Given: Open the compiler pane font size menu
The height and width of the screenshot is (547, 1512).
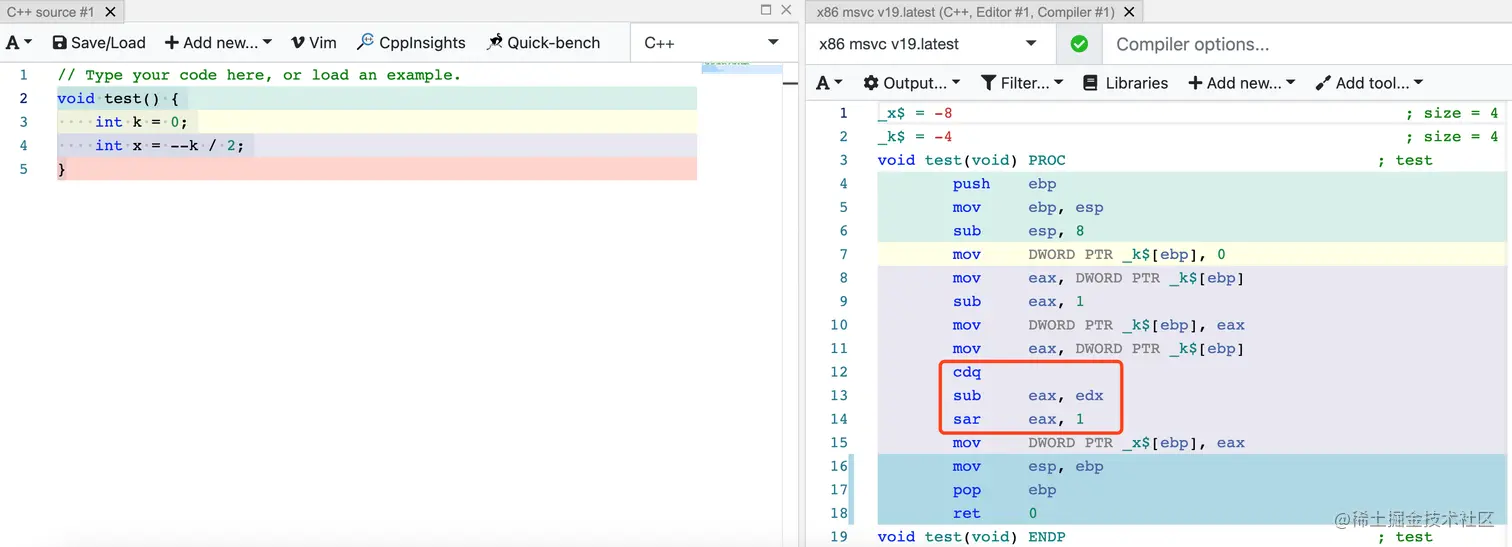Looking at the screenshot, I should tap(829, 83).
